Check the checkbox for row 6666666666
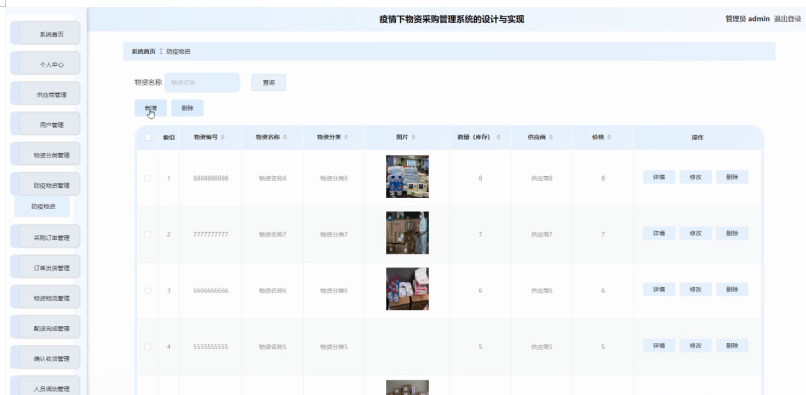 [148, 291]
